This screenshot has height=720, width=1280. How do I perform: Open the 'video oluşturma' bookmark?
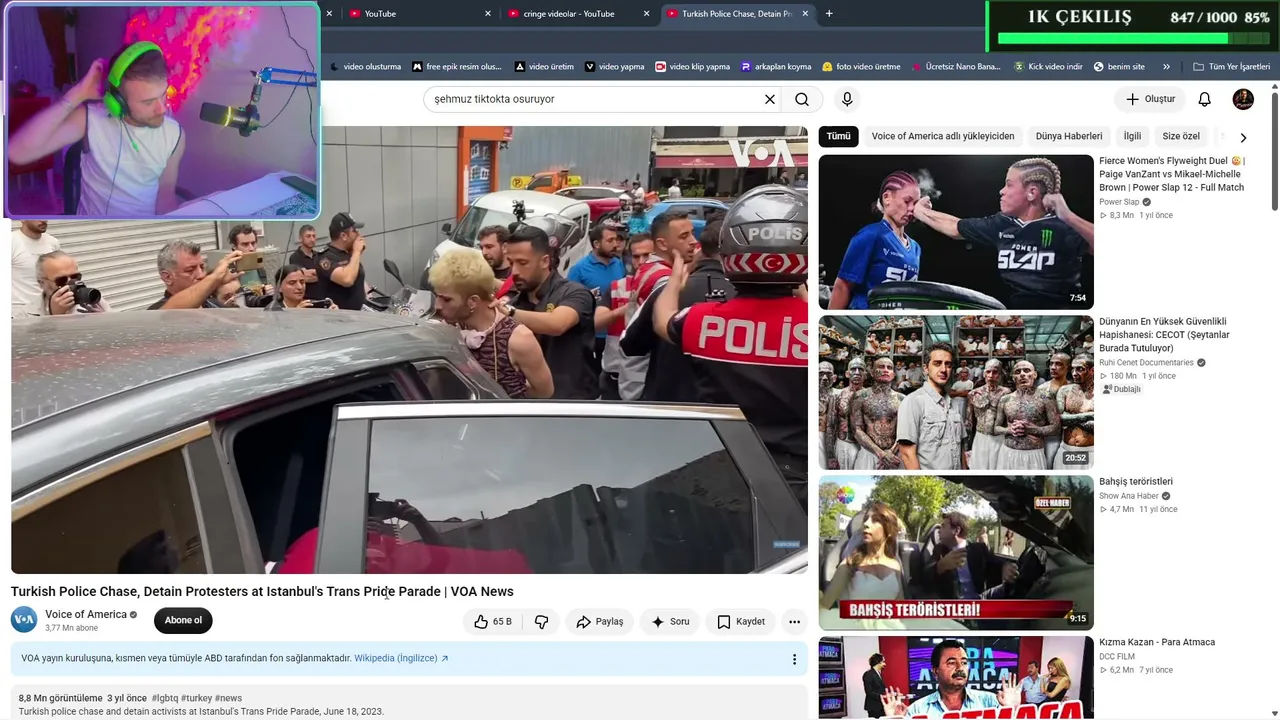[366, 67]
